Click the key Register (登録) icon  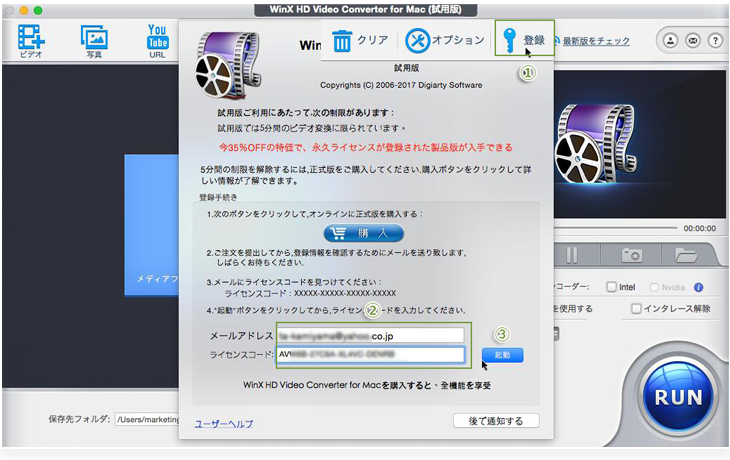tap(509, 40)
